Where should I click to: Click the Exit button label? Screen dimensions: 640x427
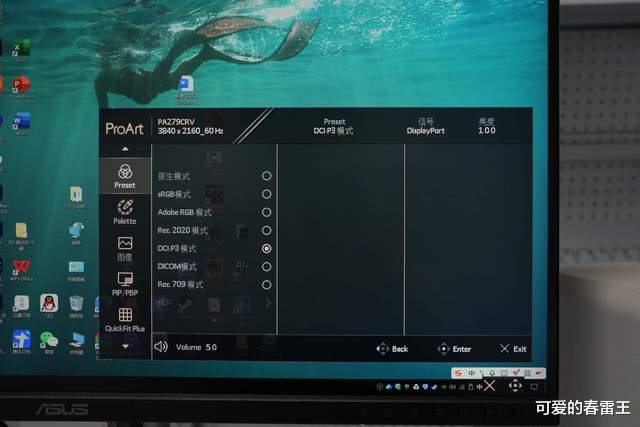[x=520, y=349]
